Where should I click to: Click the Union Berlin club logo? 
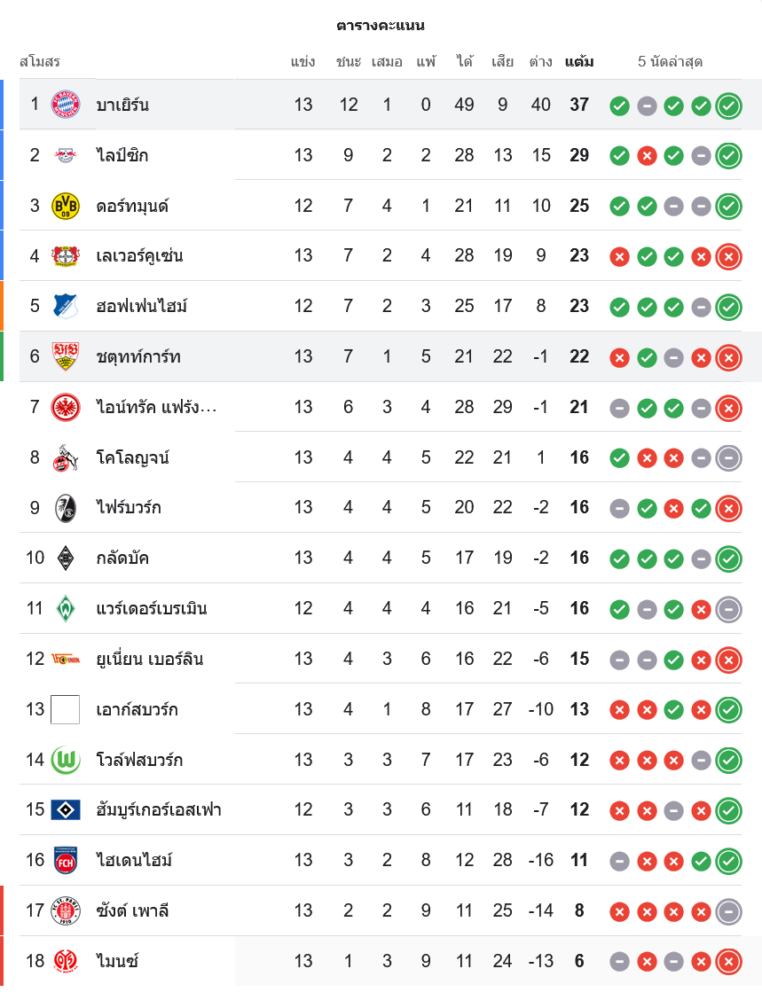pyautogui.click(x=66, y=659)
